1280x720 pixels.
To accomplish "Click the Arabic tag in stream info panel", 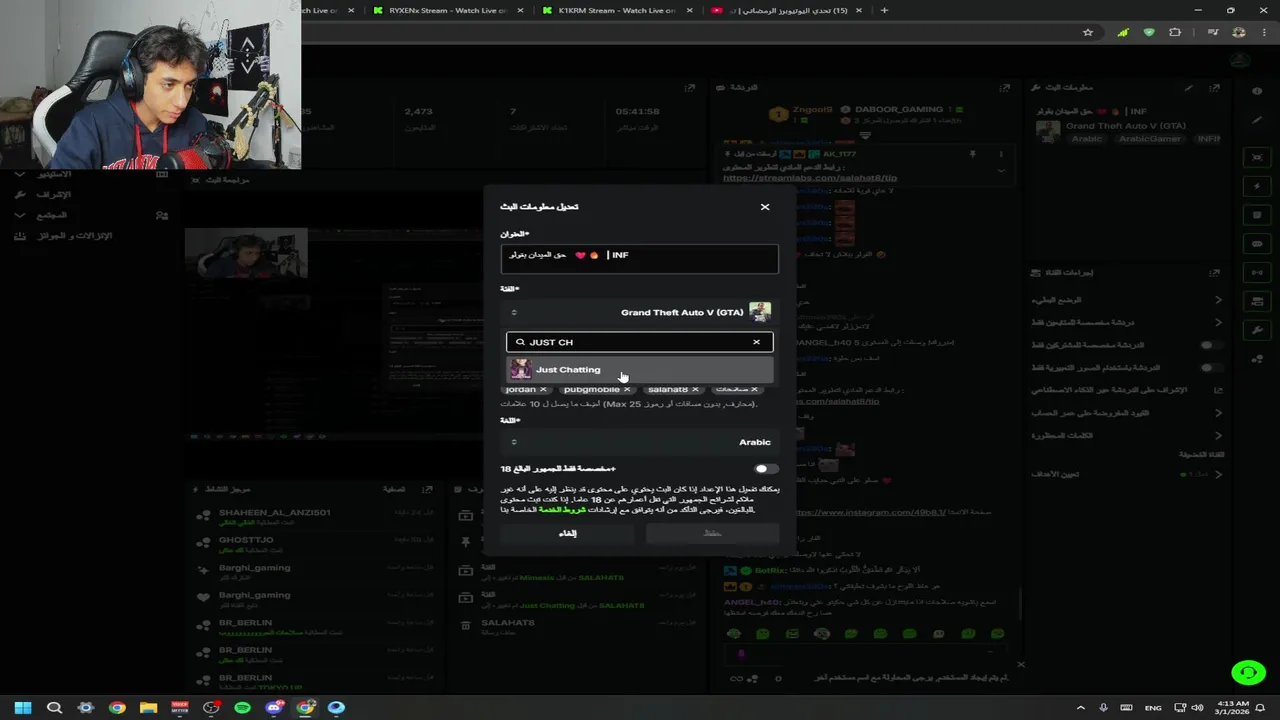I will tap(1087, 139).
